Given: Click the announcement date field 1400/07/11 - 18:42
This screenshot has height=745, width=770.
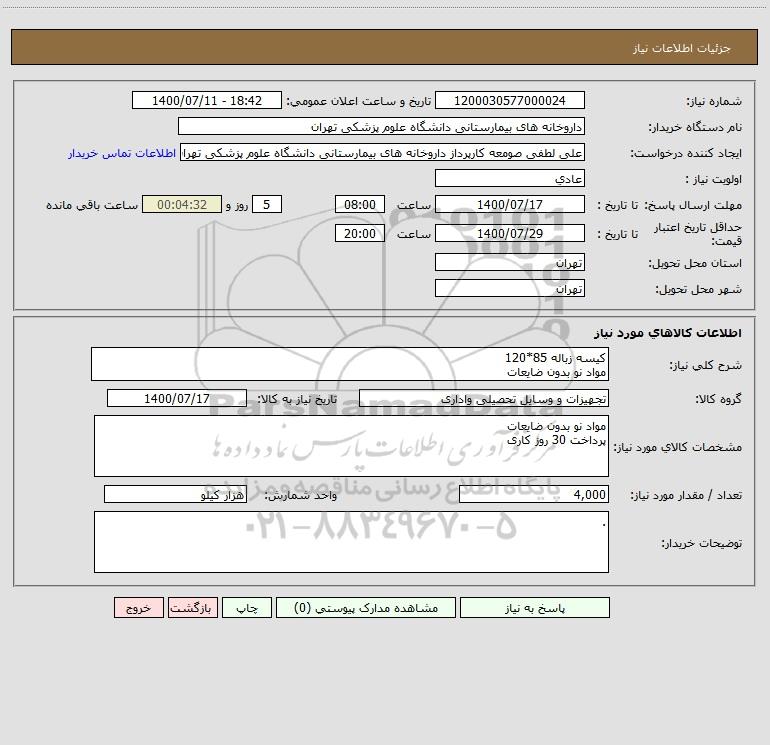Looking at the screenshot, I should tap(207, 101).
